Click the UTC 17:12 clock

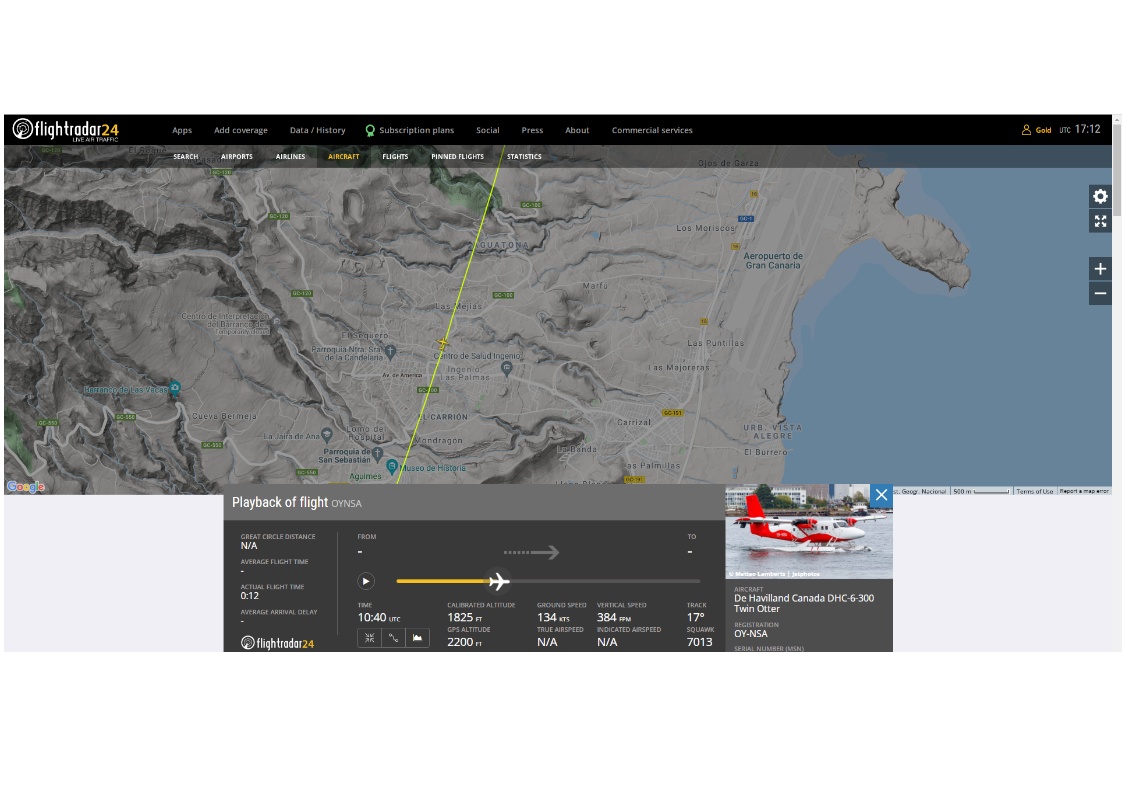[x=1079, y=130]
